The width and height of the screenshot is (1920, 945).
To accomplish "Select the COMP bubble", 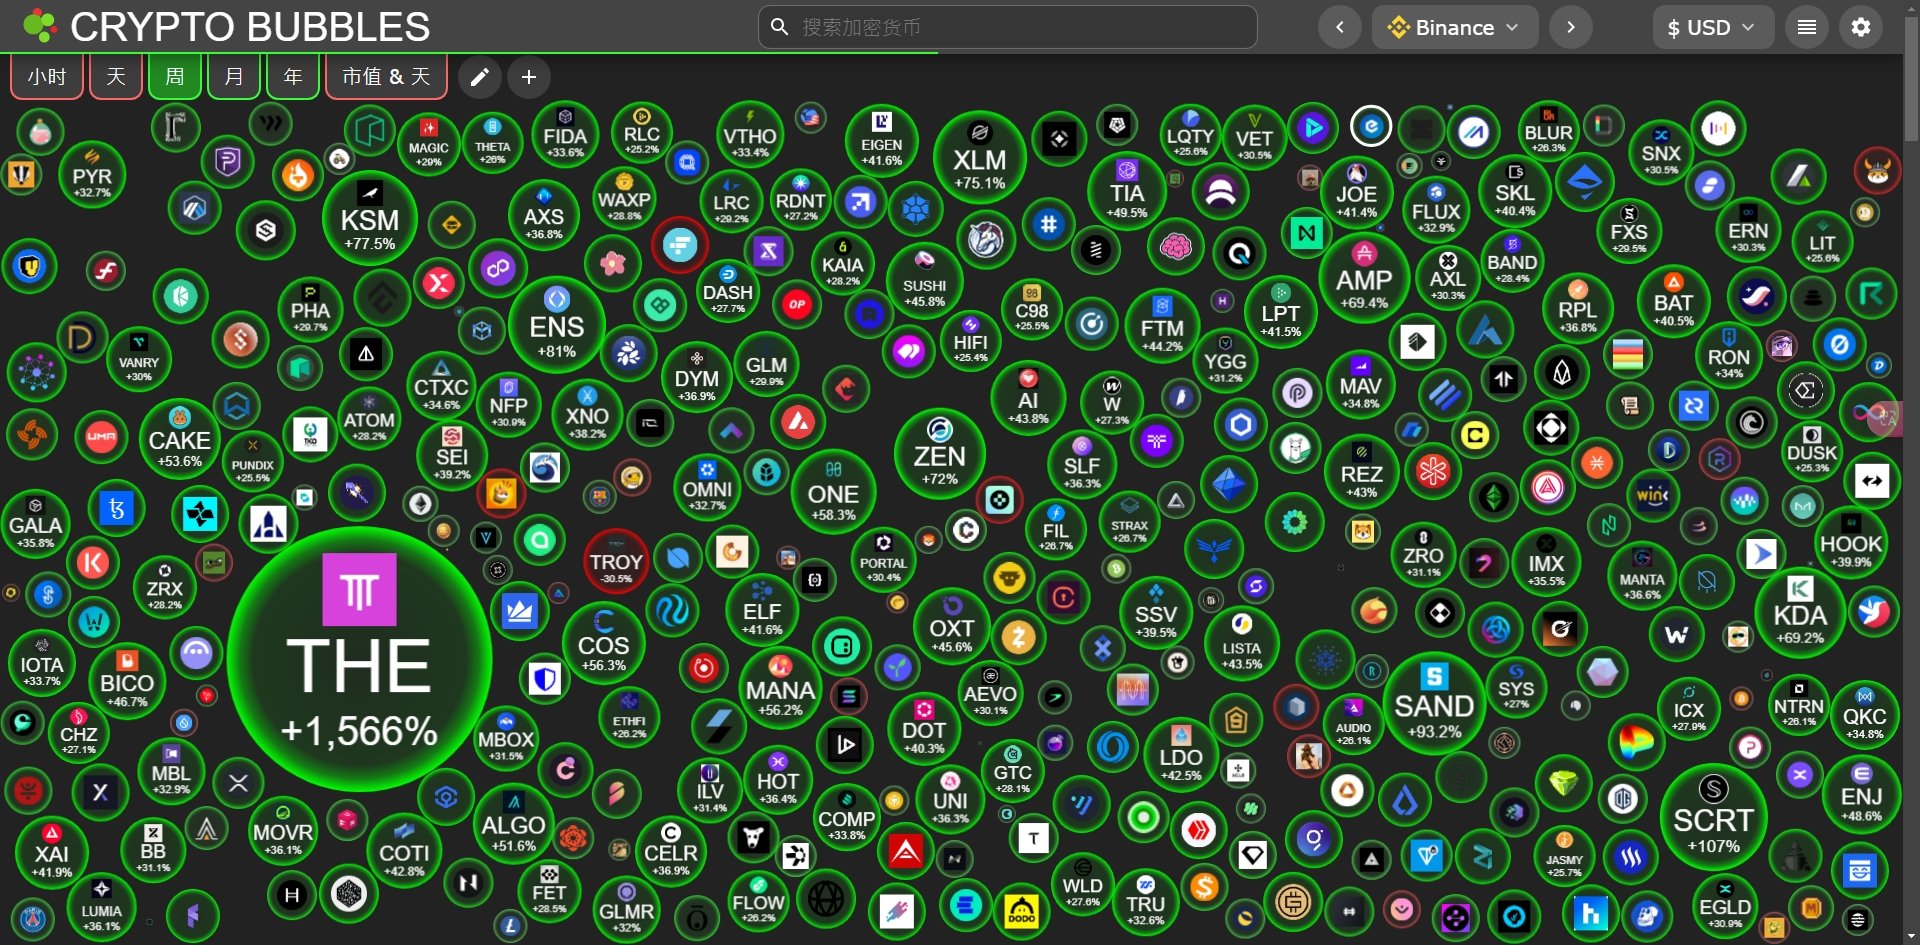I will pyautogui.click(x=847, y=817).
